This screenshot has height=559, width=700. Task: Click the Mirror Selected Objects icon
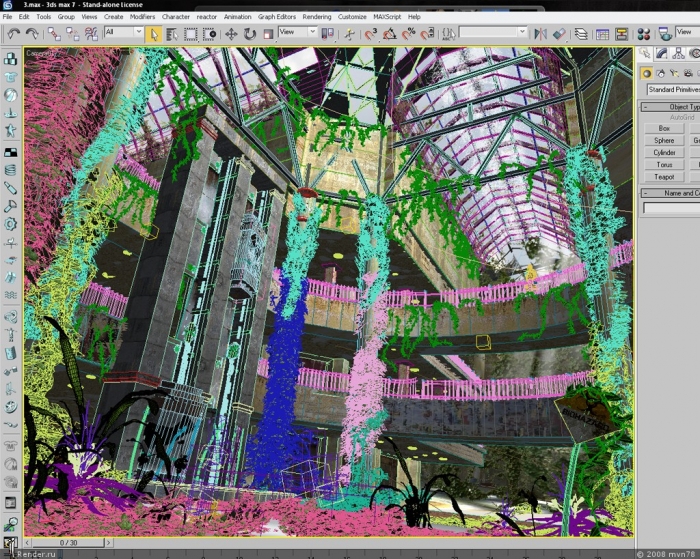[540, 34]
